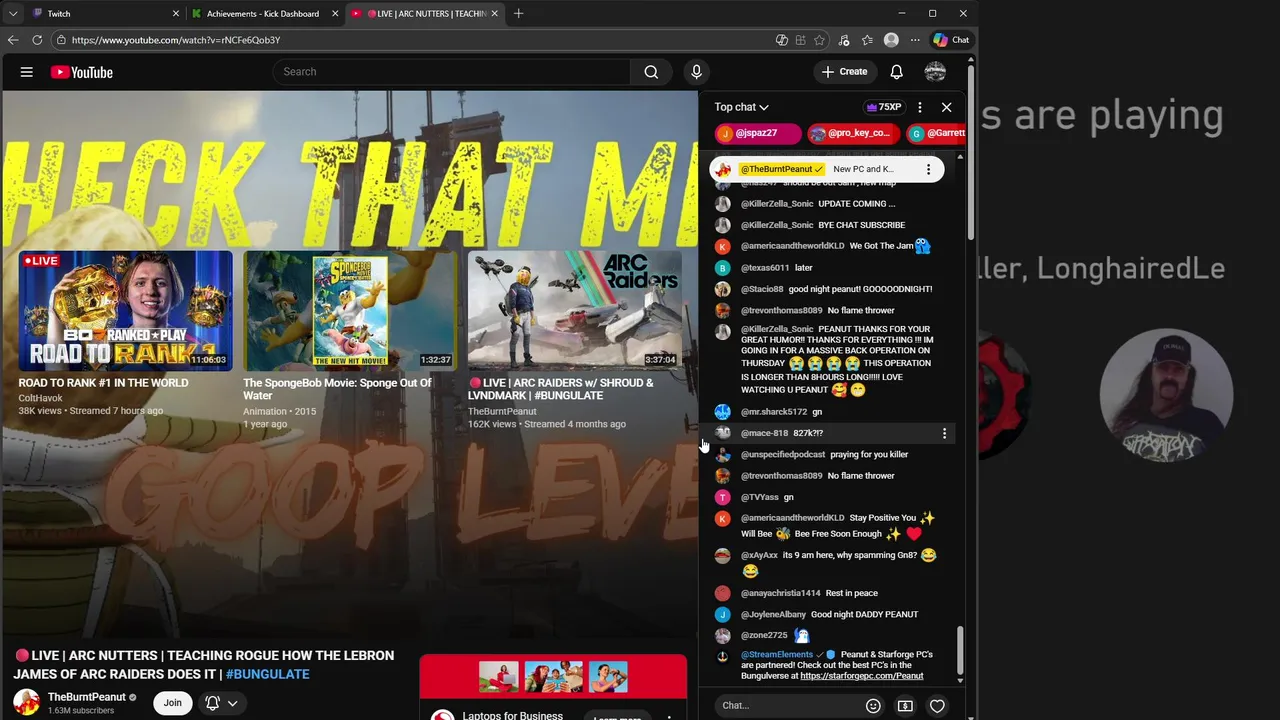Viewport: 1280px width, 720px height.
Task: Open the ColtHavok channel link
Action: click(40, 398)
